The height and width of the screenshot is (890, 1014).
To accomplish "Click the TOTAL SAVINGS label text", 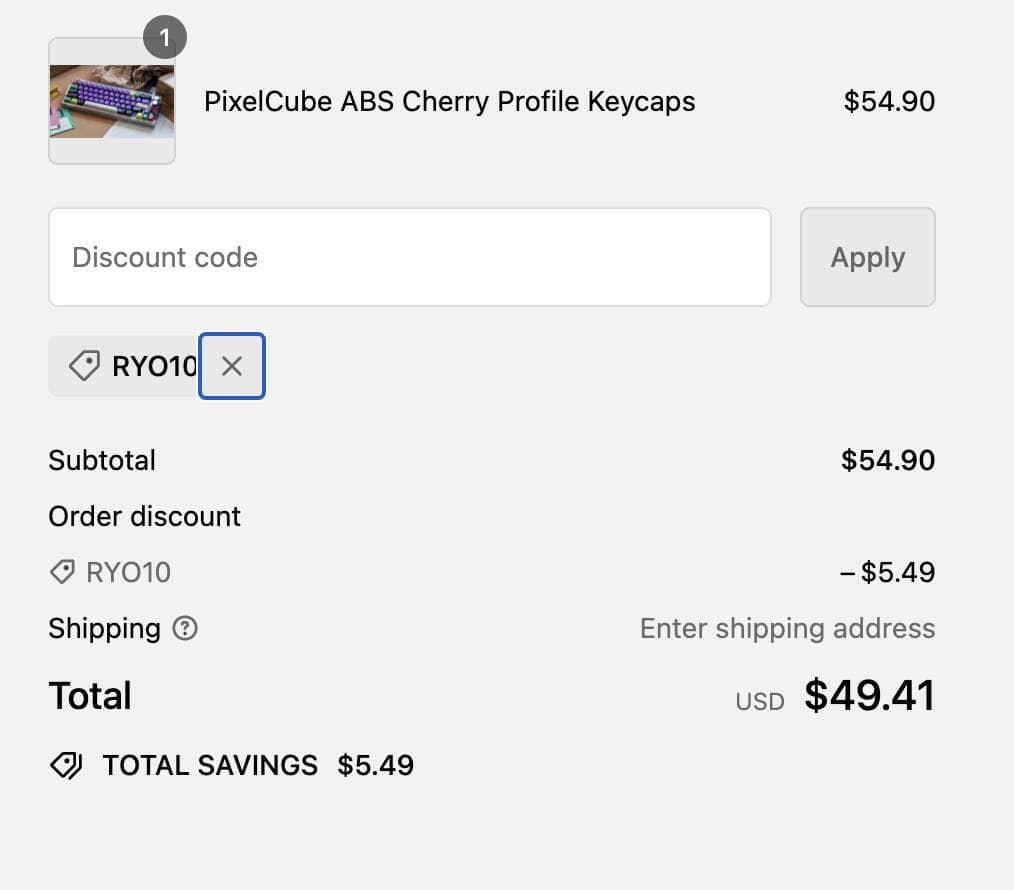I will [x=210, y=766].
